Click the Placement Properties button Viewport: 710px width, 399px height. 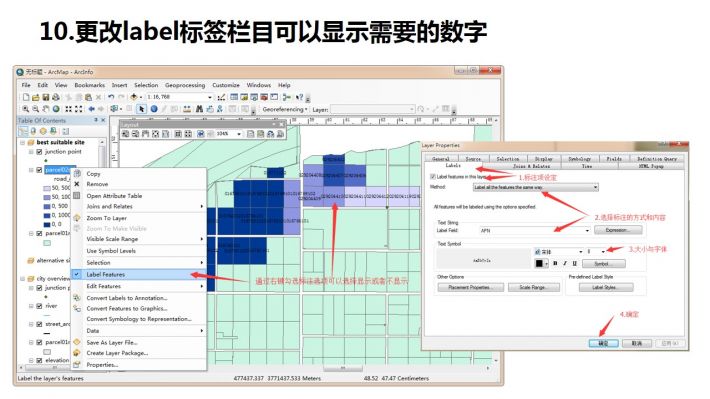[470, 288]
